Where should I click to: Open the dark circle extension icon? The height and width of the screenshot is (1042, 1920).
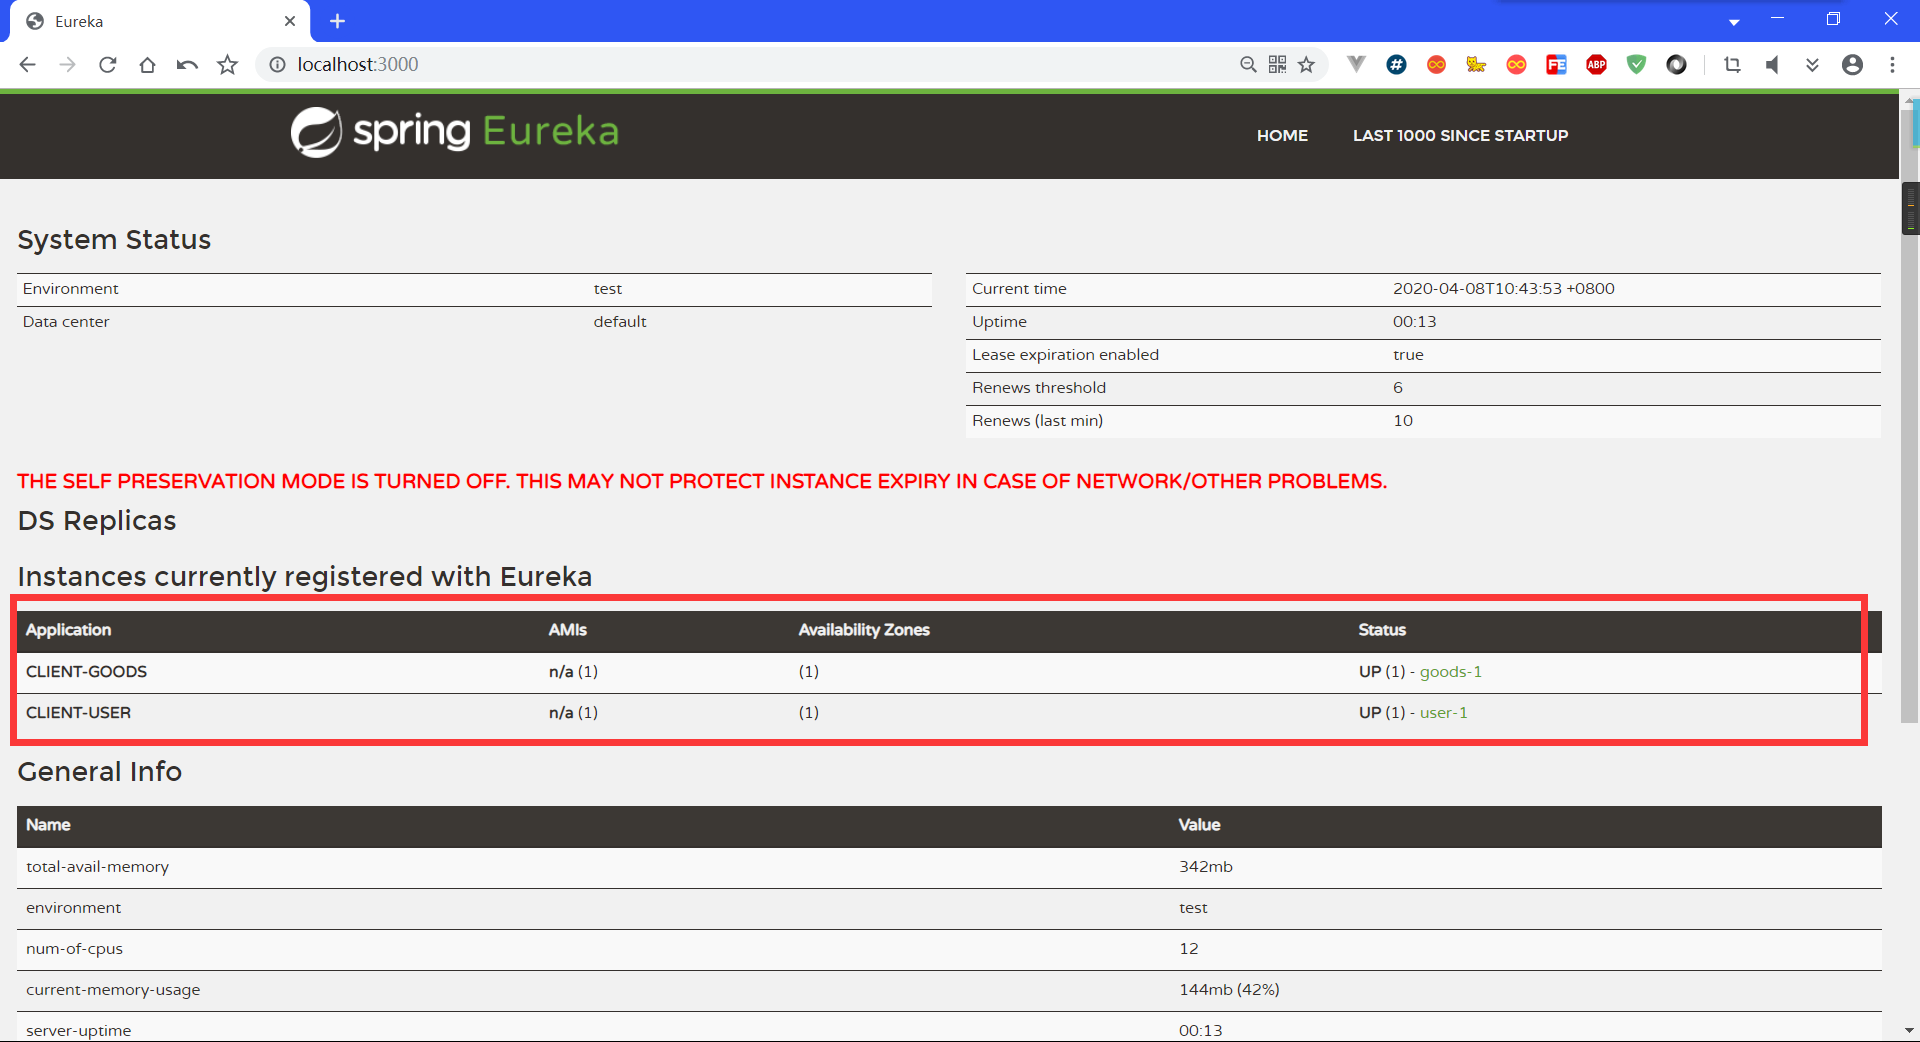click(x=1676, y=65)
